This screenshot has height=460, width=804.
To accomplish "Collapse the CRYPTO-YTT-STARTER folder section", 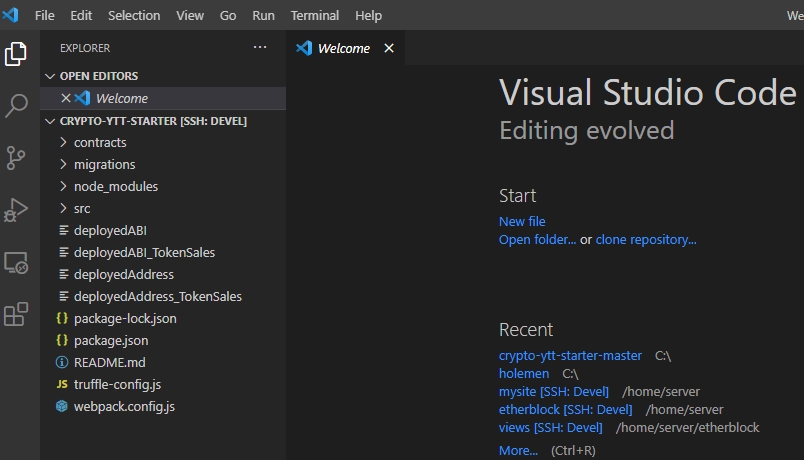I will click(50, 121).
